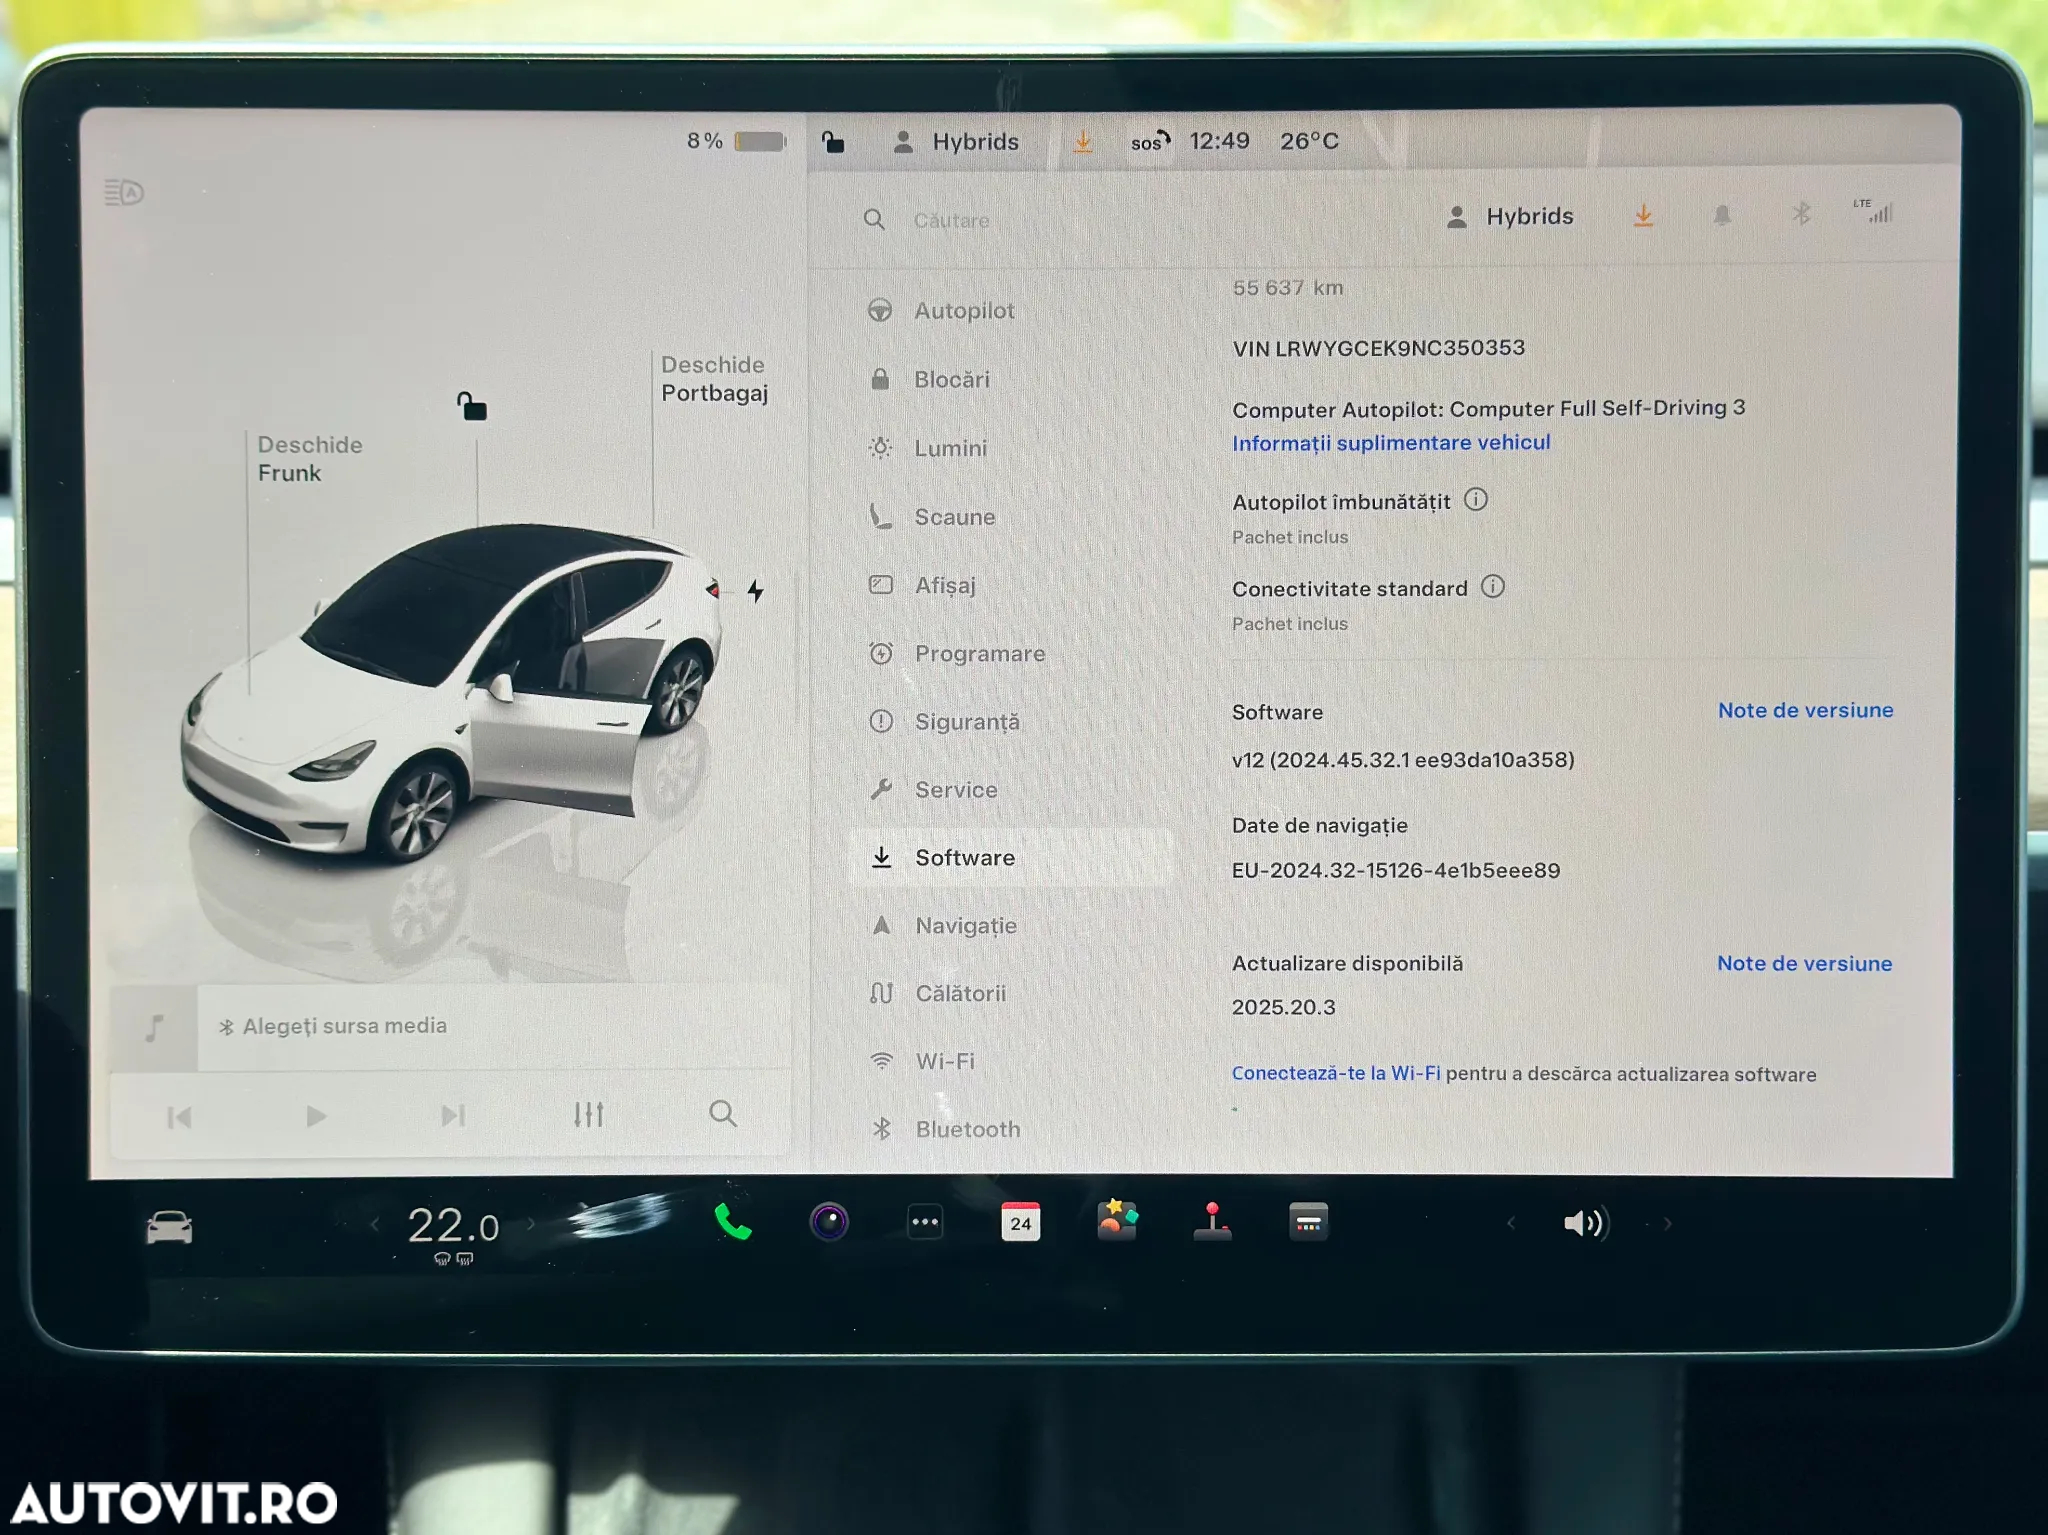Image resolution: width=2048 pixels, height=1535 pixels.
Task: Tap the 26°C outside temperature
Action: point(1309,141)
